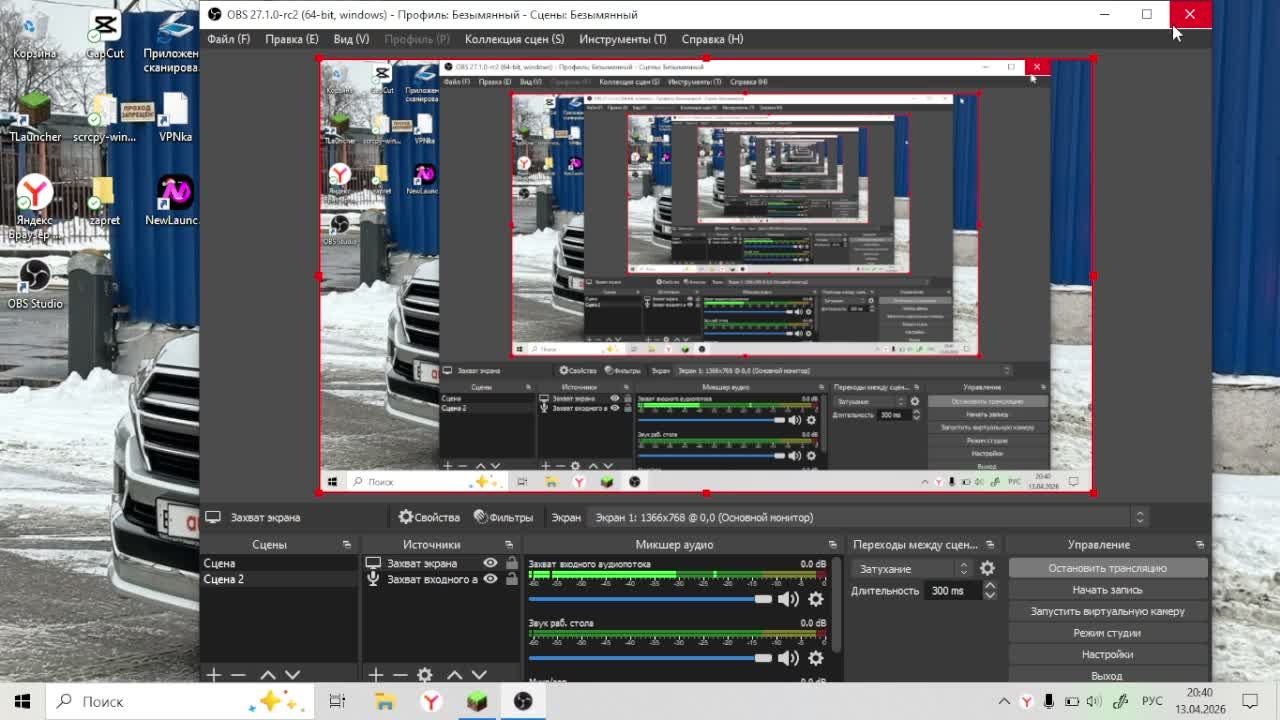The image size is (1280, 720).
Task: Open Task View on the taskbar
Action: pyautogui.click(x=337, y=701)
